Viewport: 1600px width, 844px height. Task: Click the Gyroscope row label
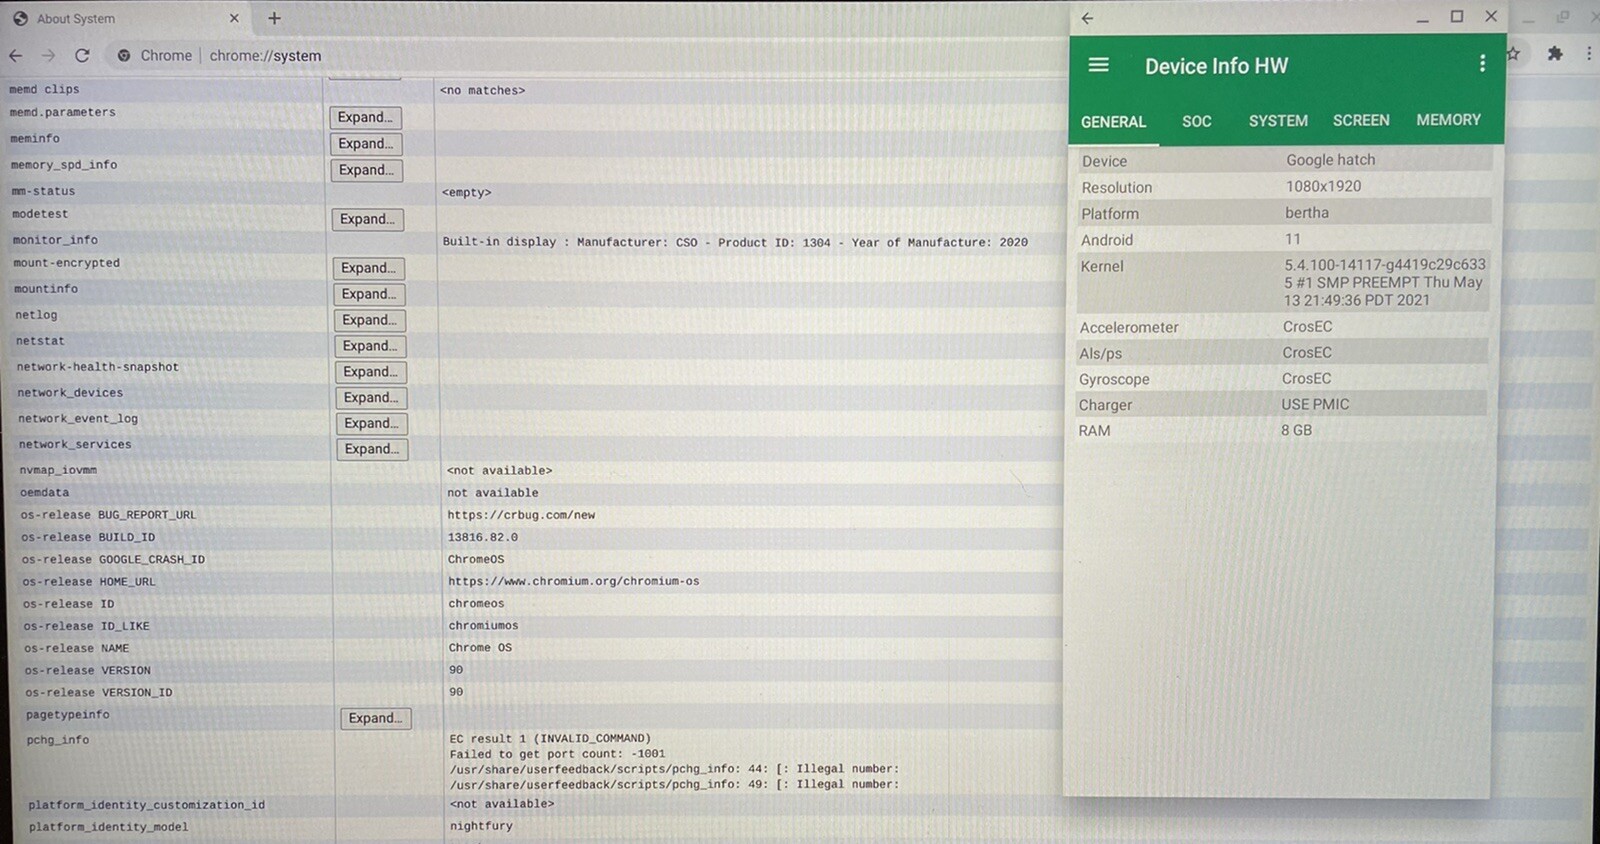[x=1114, y=379]
